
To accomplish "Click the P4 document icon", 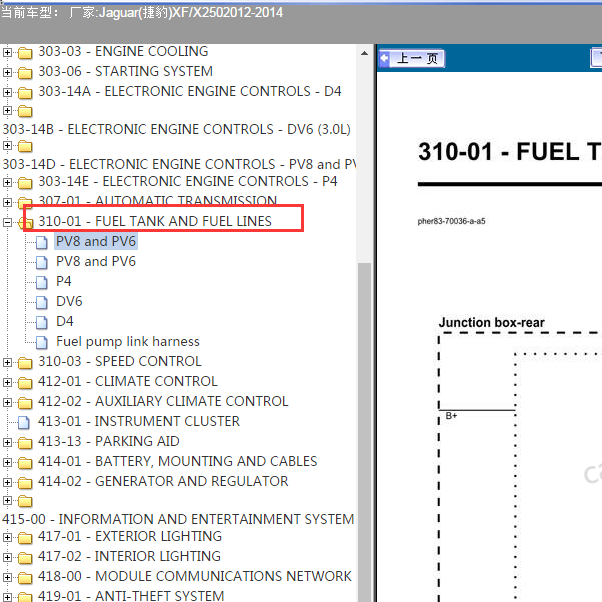I will pos(41,282).
